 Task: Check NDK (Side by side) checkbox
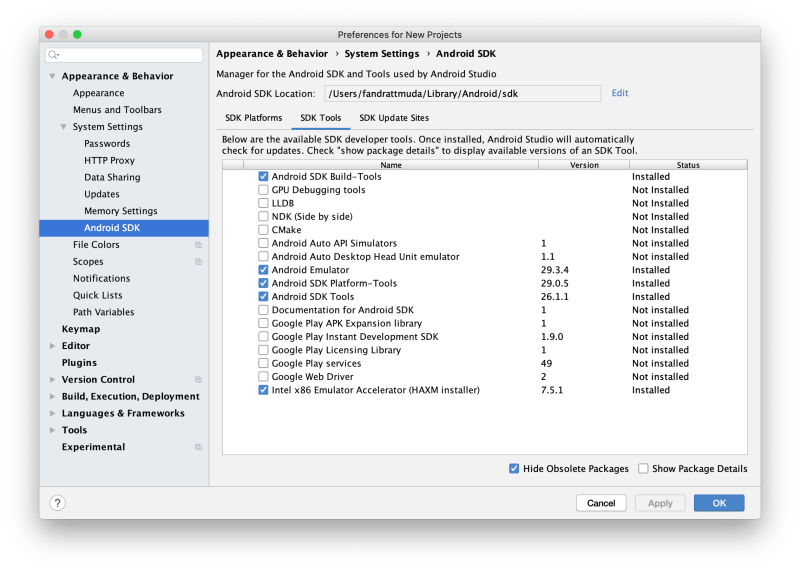point(263,216)
